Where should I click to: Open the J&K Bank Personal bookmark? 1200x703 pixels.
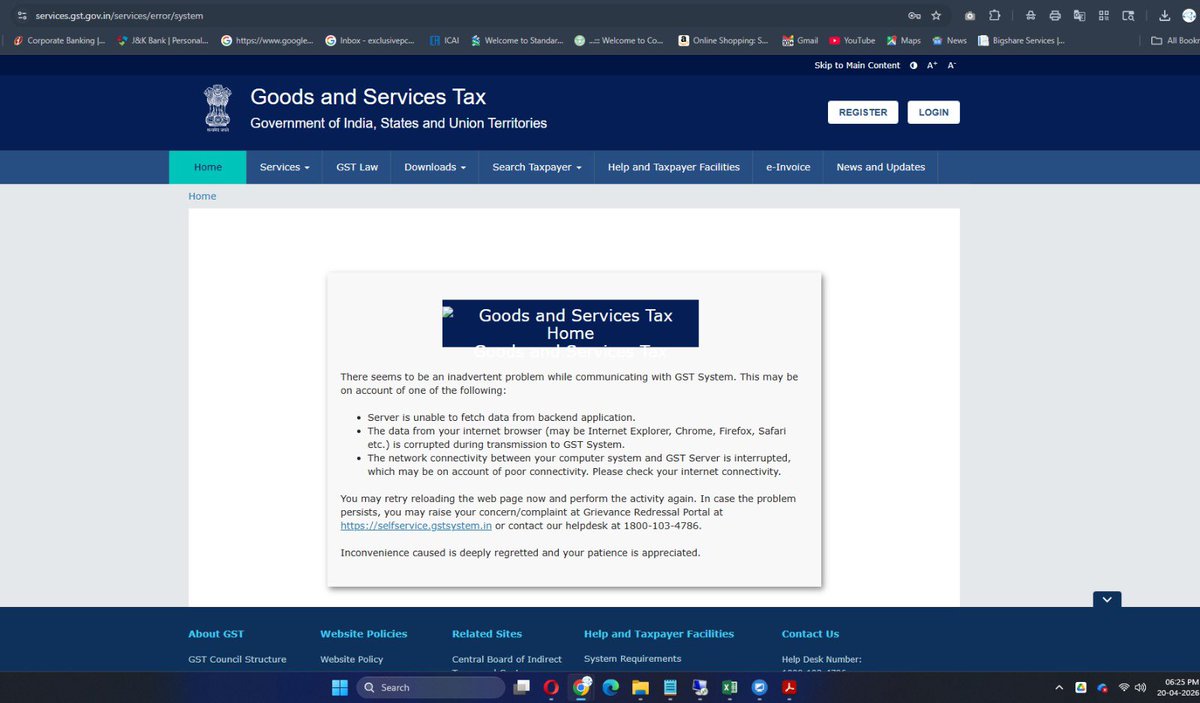tap(163, 41)
